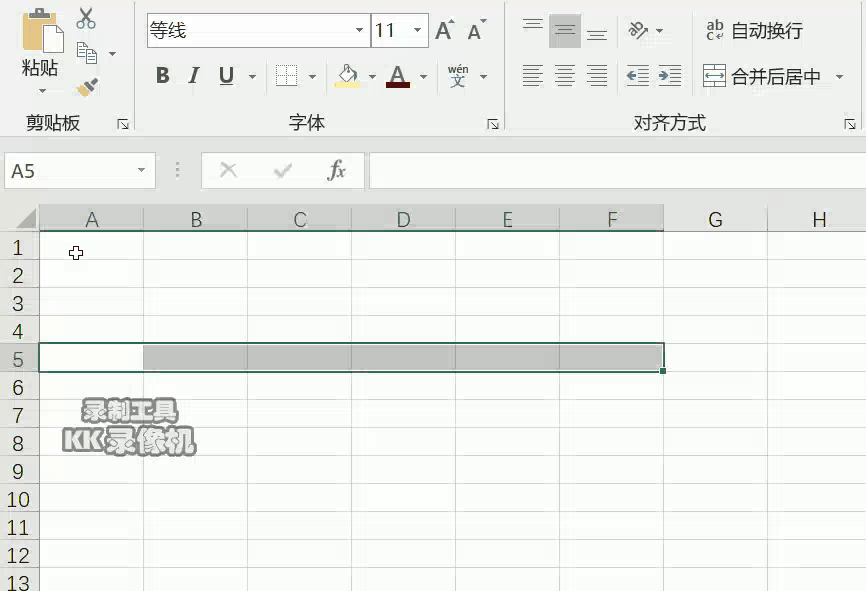
Task: Click cell B2
Action: (196, 274)
